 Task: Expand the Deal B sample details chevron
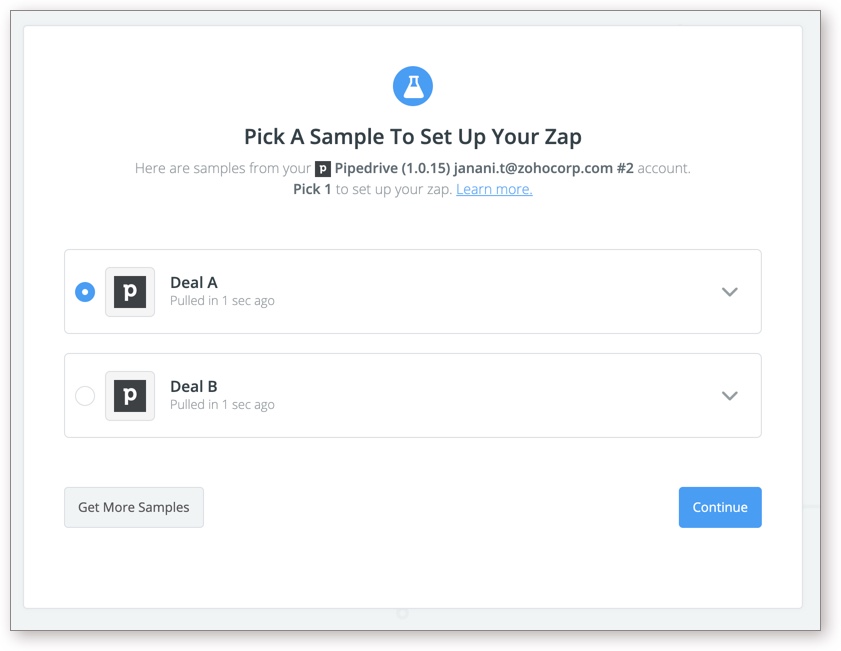pos(730,396)
